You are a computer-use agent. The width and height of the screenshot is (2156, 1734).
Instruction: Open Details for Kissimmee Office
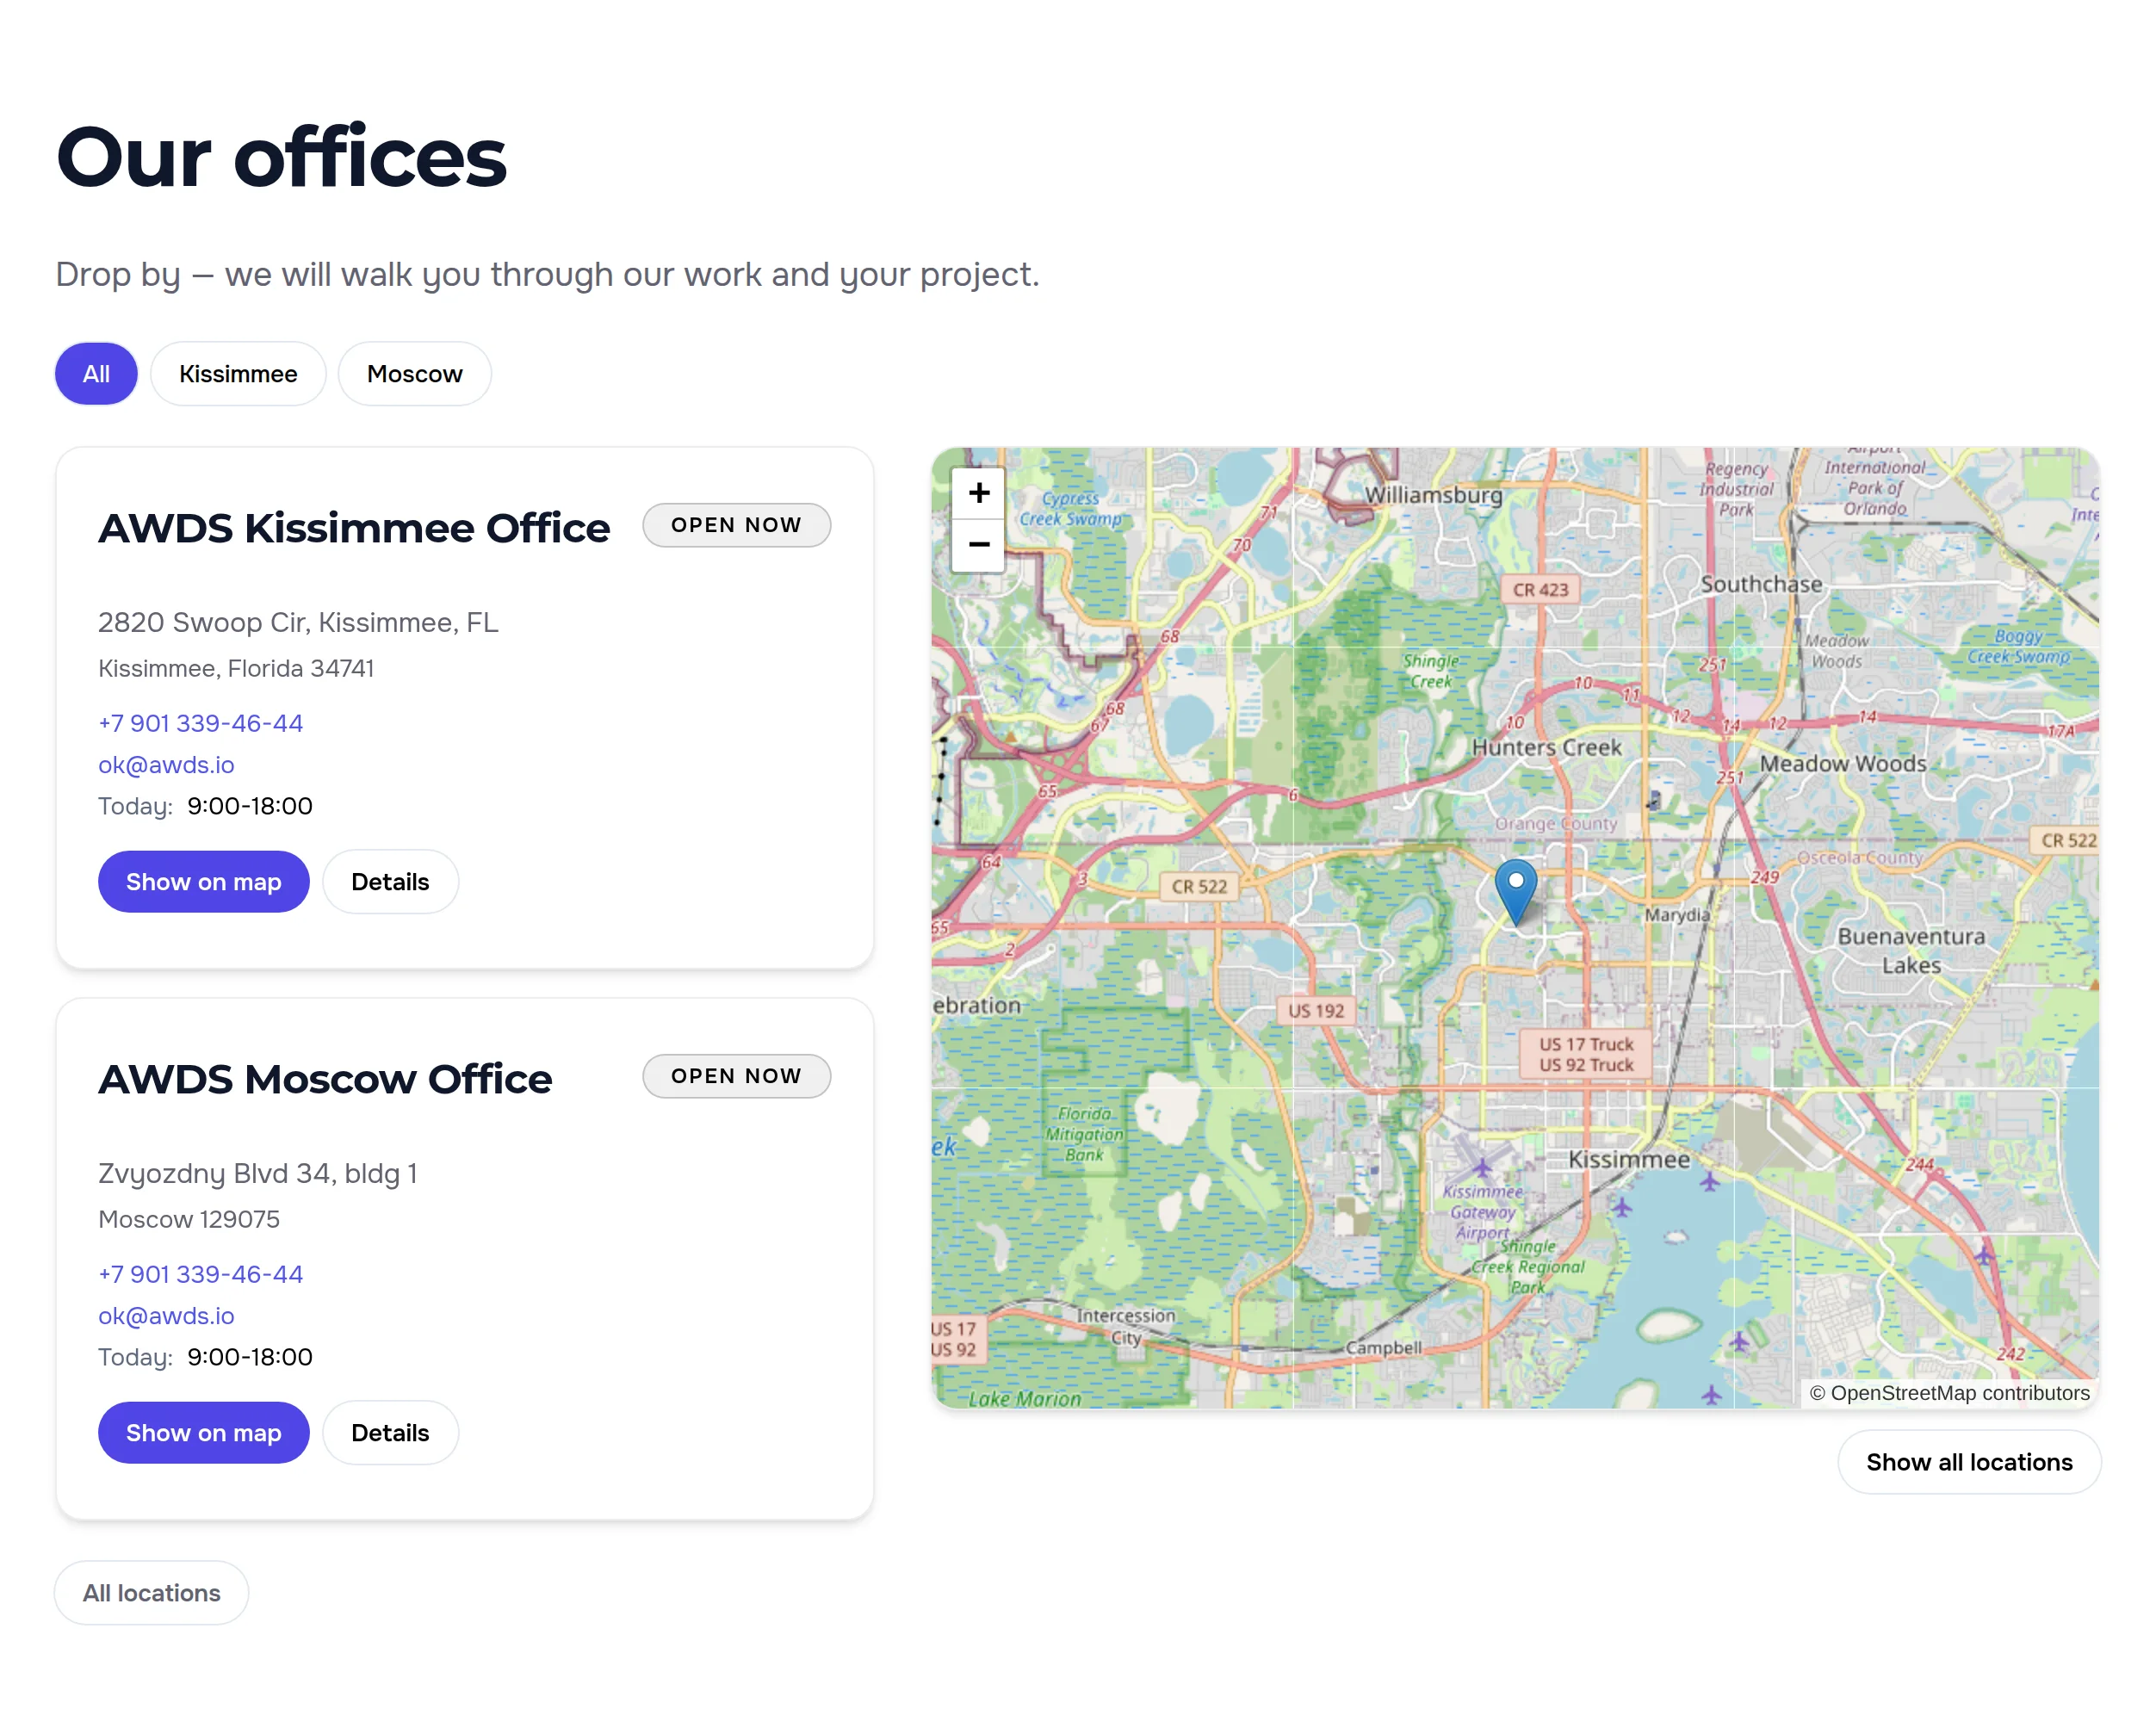coord(390,882)
